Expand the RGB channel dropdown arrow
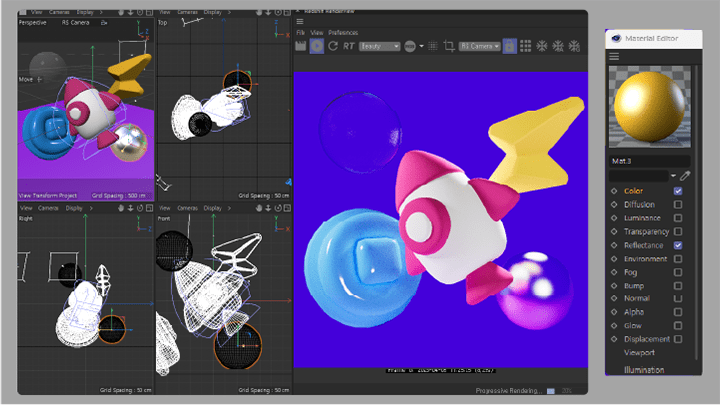This screenshot has height=405, width=720. (422, 46)
